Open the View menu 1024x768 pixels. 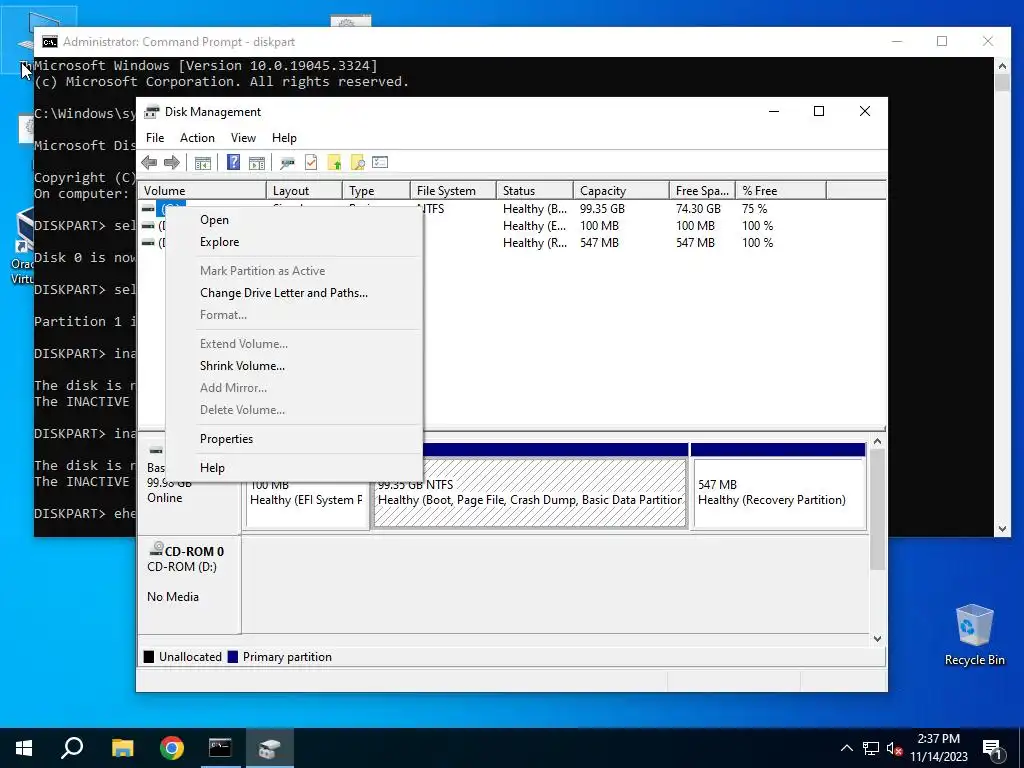(x=243, y=138)
